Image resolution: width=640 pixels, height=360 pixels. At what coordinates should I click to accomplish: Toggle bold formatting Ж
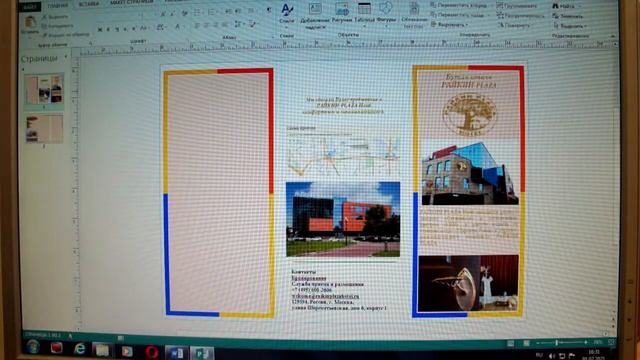tap(100, 29)
